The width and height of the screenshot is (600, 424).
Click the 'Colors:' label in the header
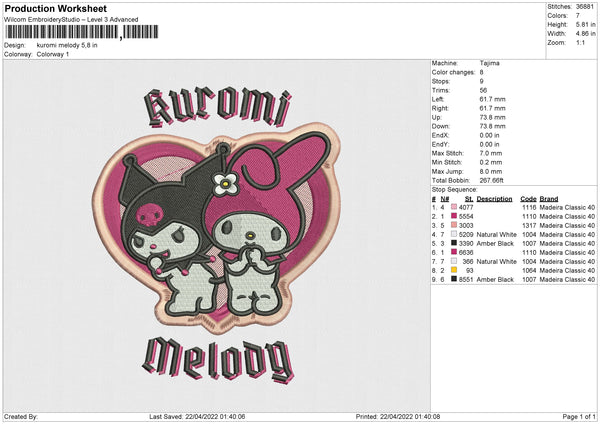558,16
